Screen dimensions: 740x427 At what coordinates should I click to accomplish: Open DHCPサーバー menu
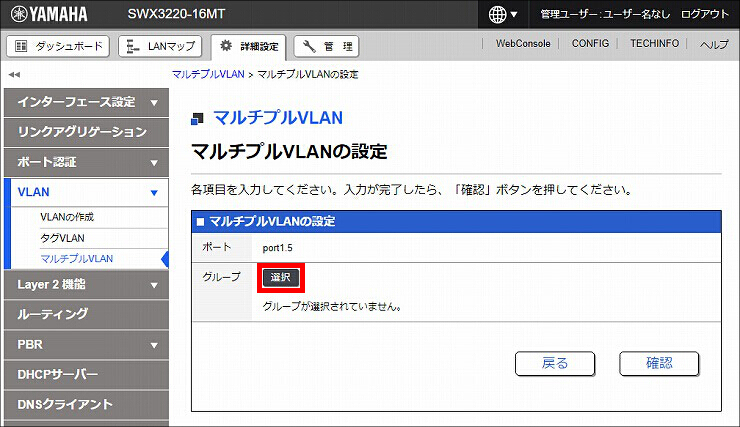(x=86, y=375)
